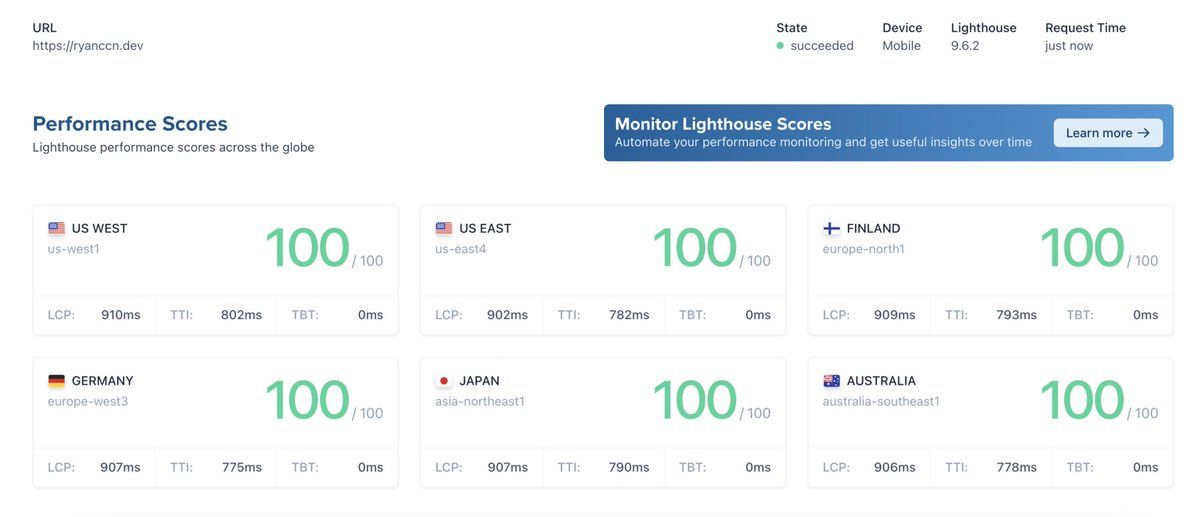Screen dimensions: 1200x517
Task: Click the arrow in Learn more button
Action: click(1143, 133)
